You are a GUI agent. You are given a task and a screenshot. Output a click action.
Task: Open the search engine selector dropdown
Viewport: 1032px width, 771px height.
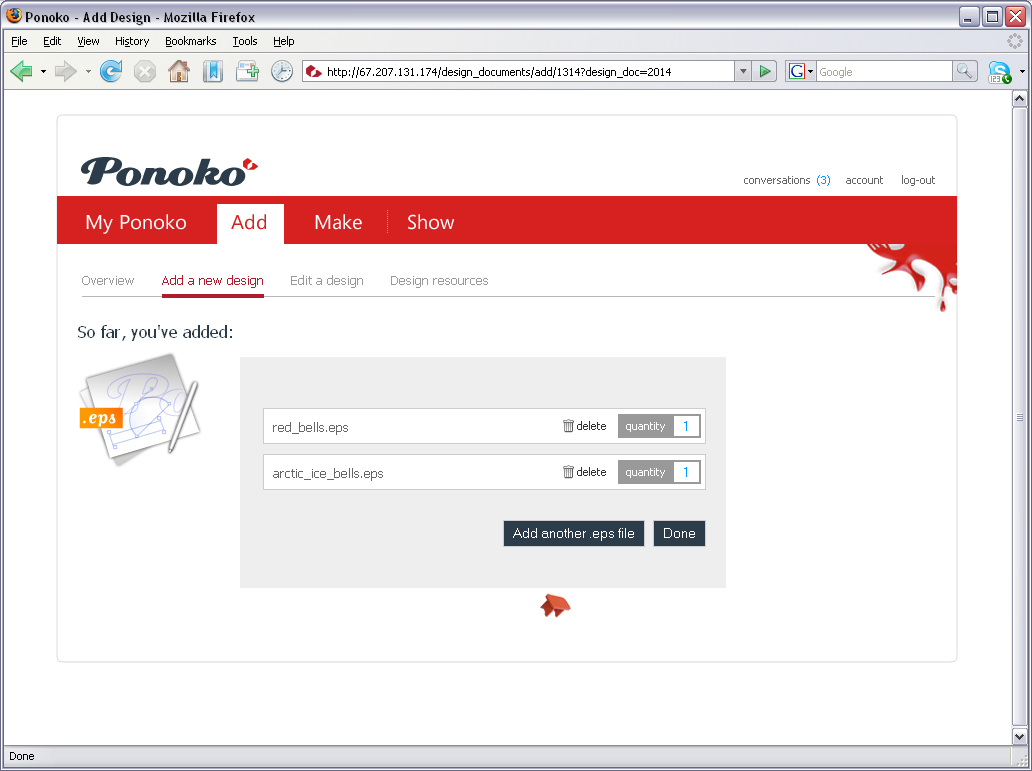811,71
